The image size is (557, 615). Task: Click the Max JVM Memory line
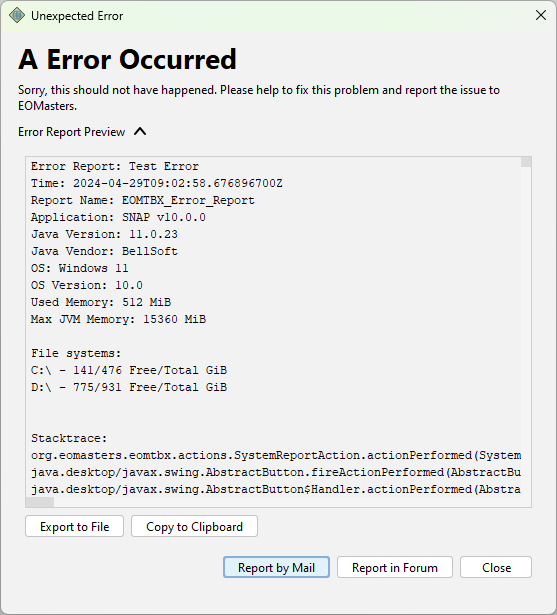tap(118, 319)
